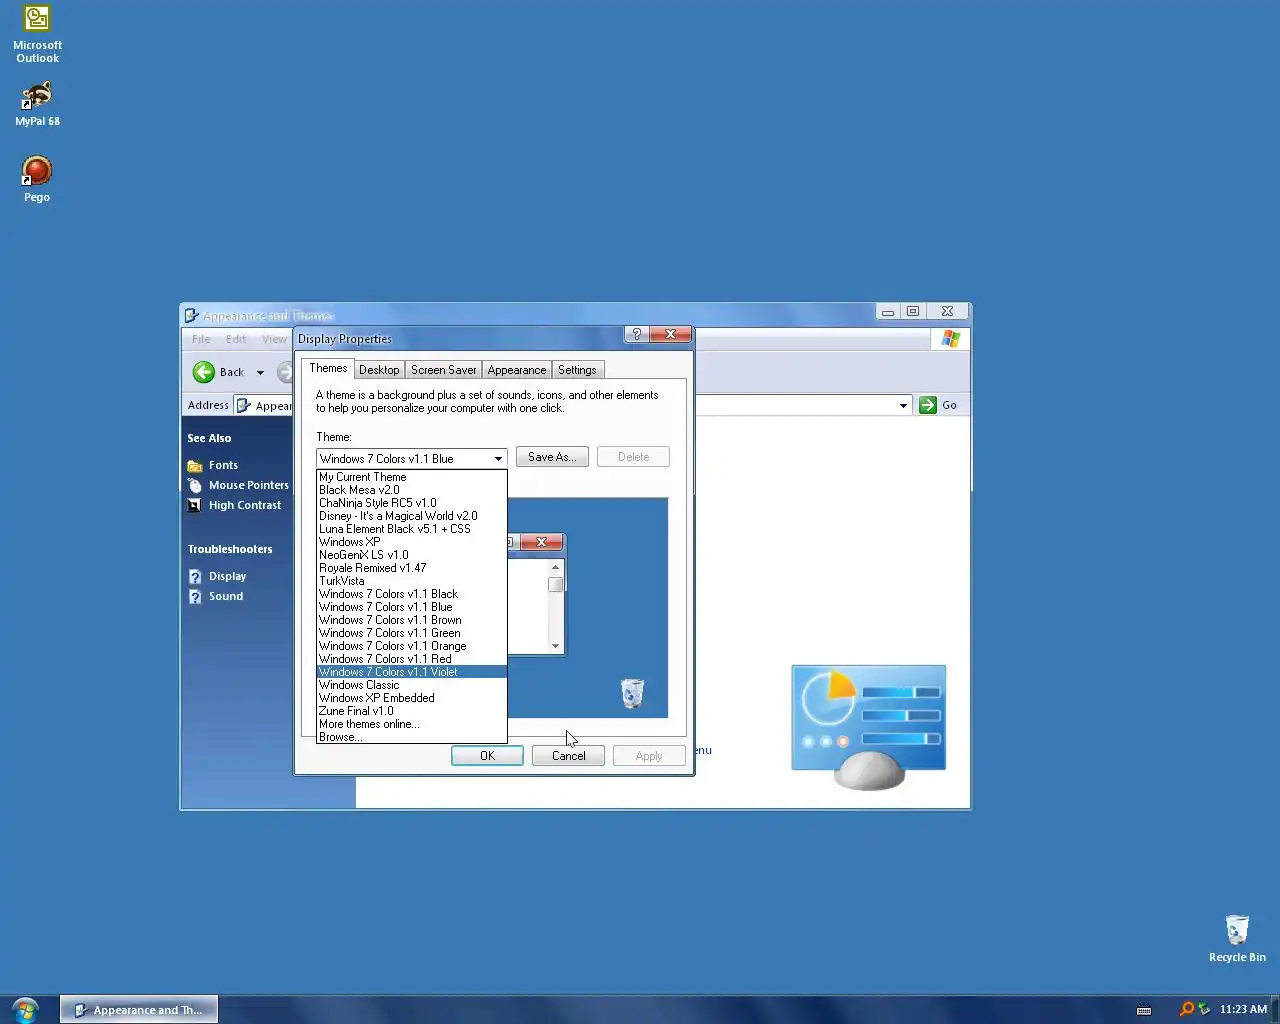Choose Black Mesa v2.0 theme
This screenshot has height=1024, width=1280.
[x=412, y=490]
